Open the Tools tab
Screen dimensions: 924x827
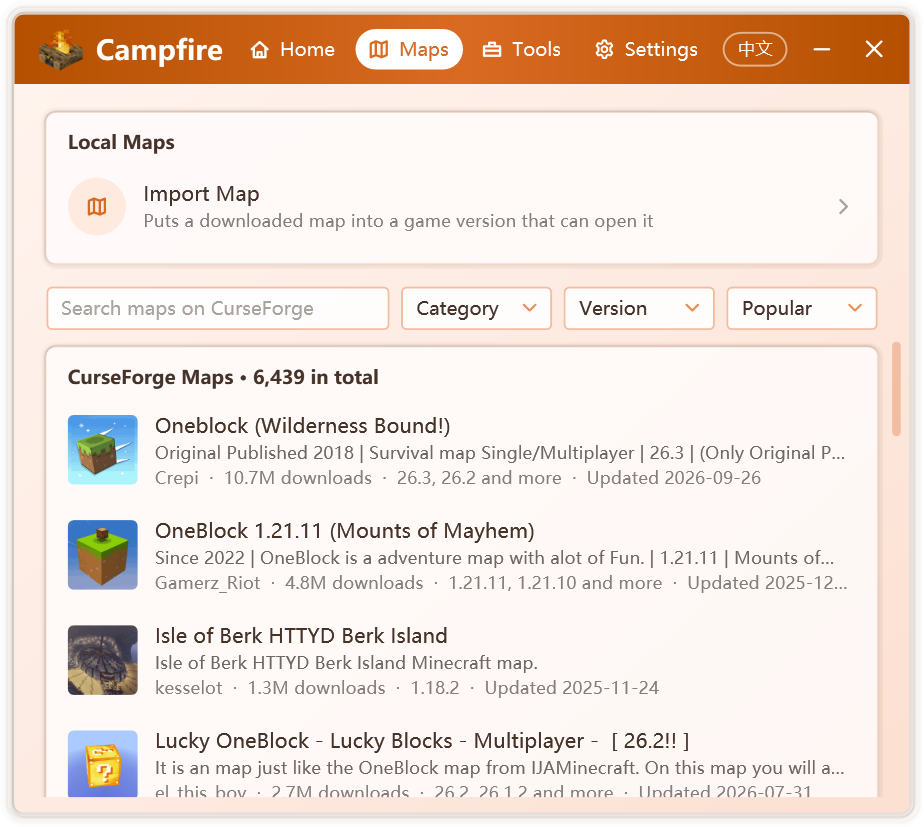point(522,50)
